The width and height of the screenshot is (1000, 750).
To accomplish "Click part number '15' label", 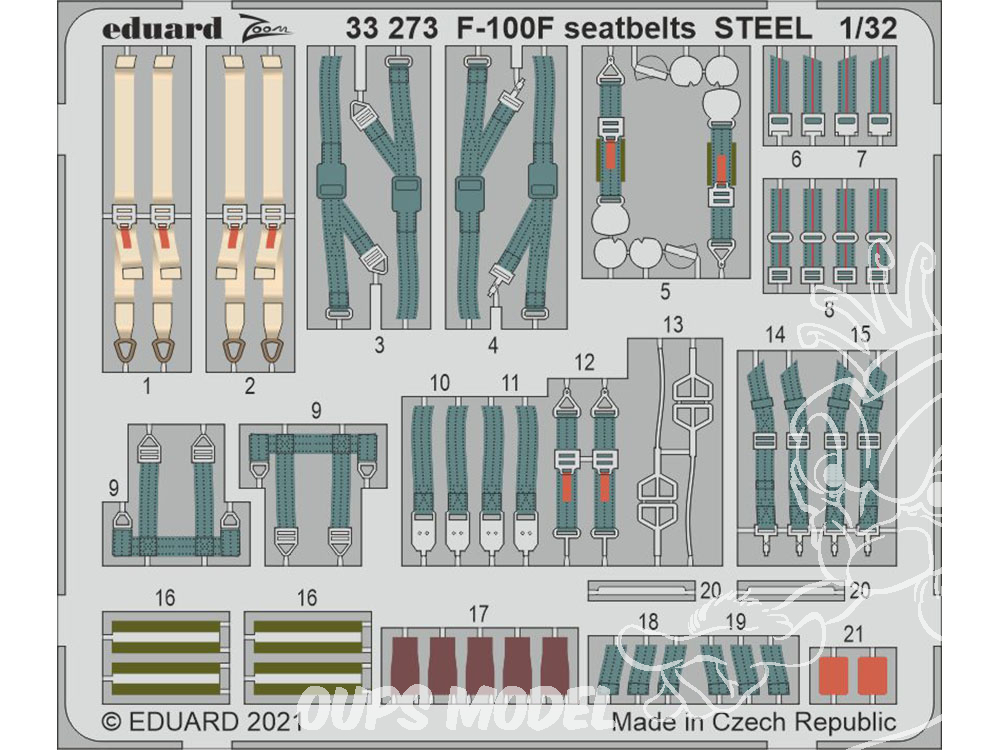I will pos(860,334).
